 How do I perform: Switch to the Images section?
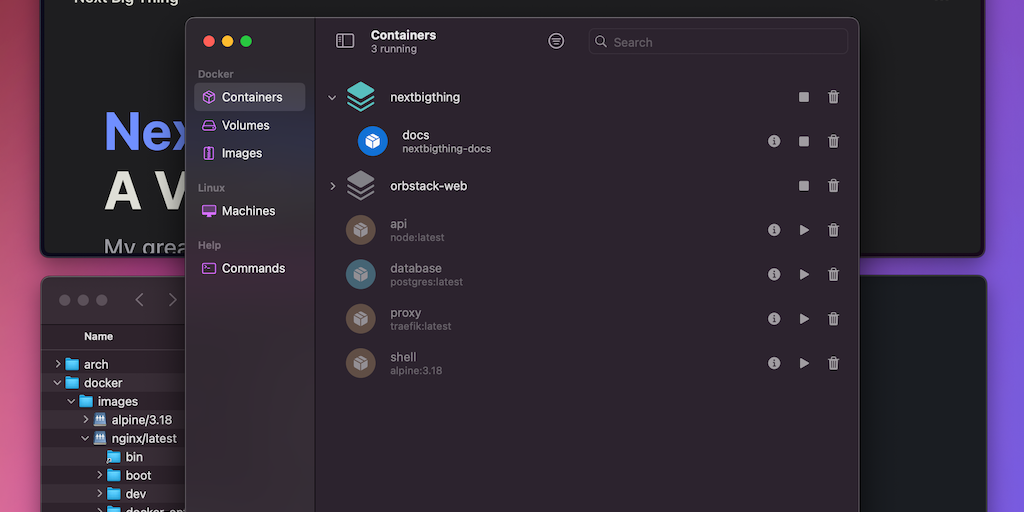pos(241,153)
